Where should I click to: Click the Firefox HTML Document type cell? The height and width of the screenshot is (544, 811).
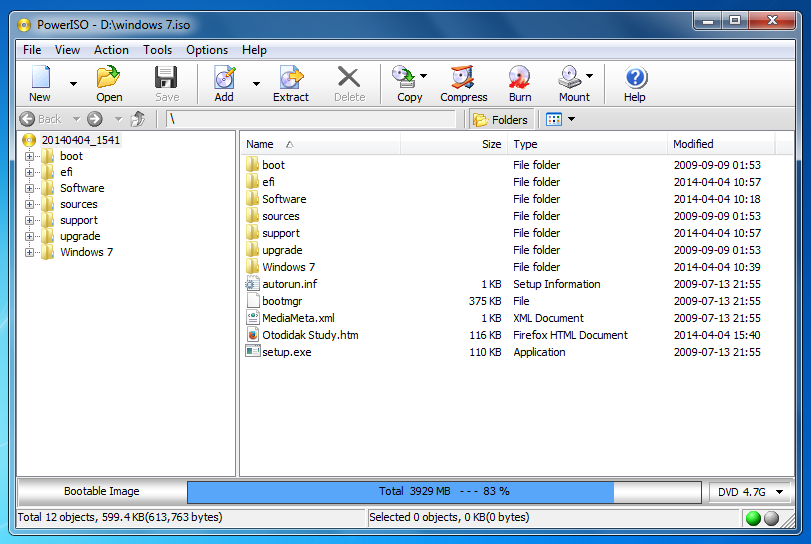pos(570,335)
